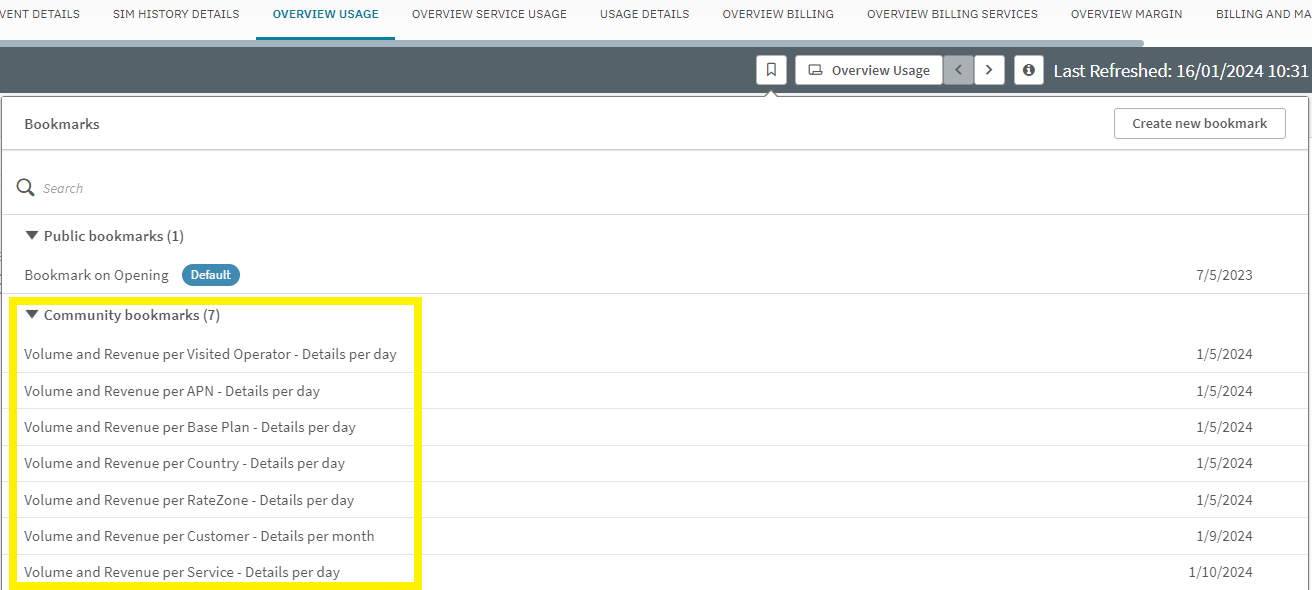This screenshot has height=590, width=1312.
Task: Click the bookmark icon in toolbar
Action: [771, 70]
